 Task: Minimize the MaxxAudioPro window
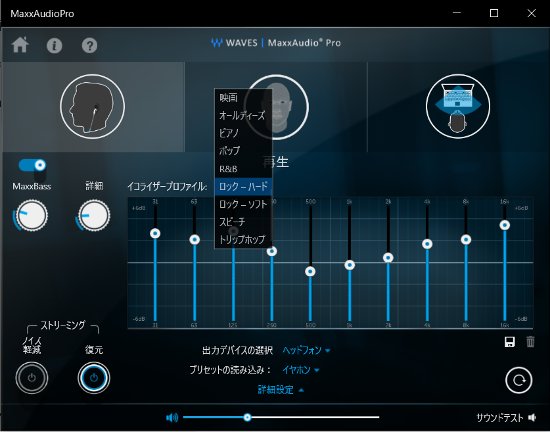[x=457, y=13]
